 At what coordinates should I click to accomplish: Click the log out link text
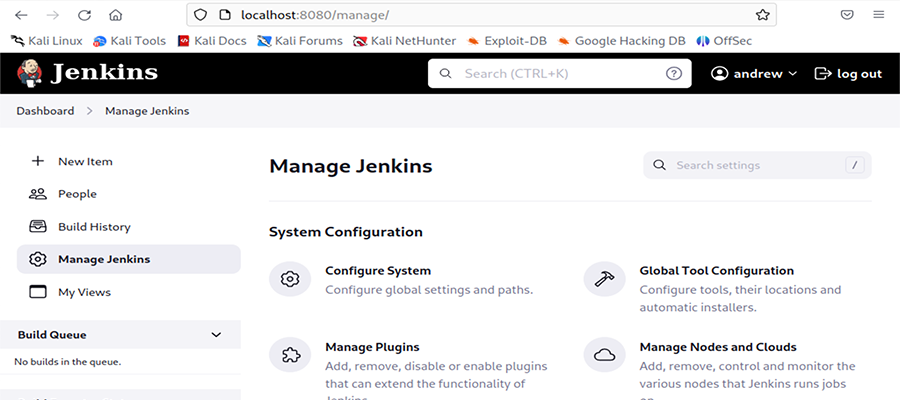pyautogui.click(x=859, y=73)
